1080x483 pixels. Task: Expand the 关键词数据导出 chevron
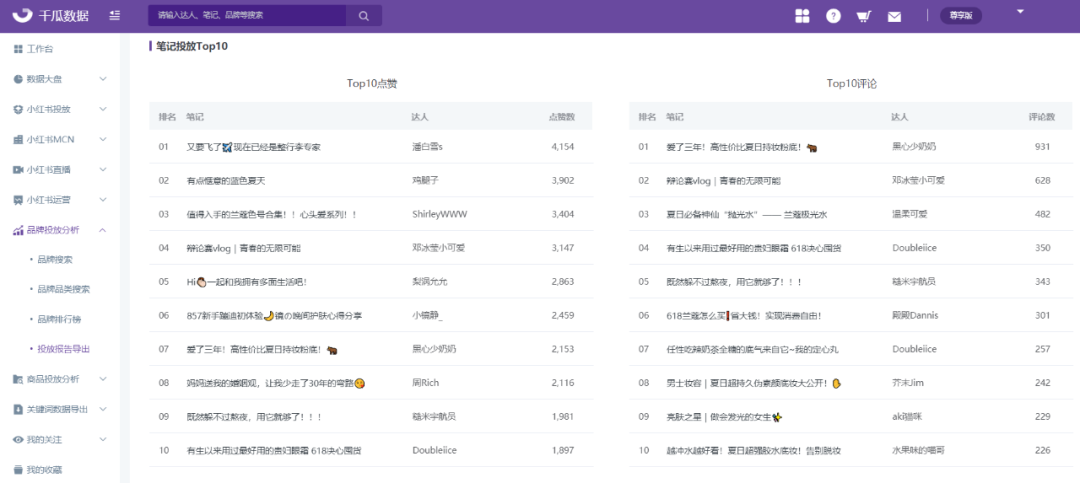coord(103,409)
